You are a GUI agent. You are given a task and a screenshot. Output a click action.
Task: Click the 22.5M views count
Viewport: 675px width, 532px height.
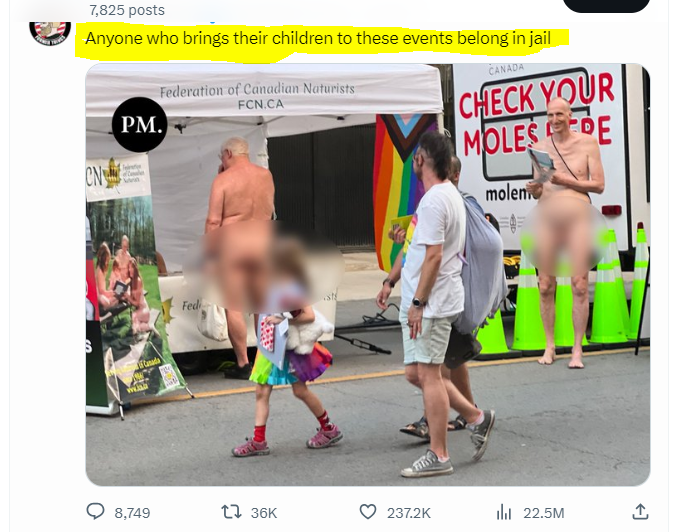point(544,513)
